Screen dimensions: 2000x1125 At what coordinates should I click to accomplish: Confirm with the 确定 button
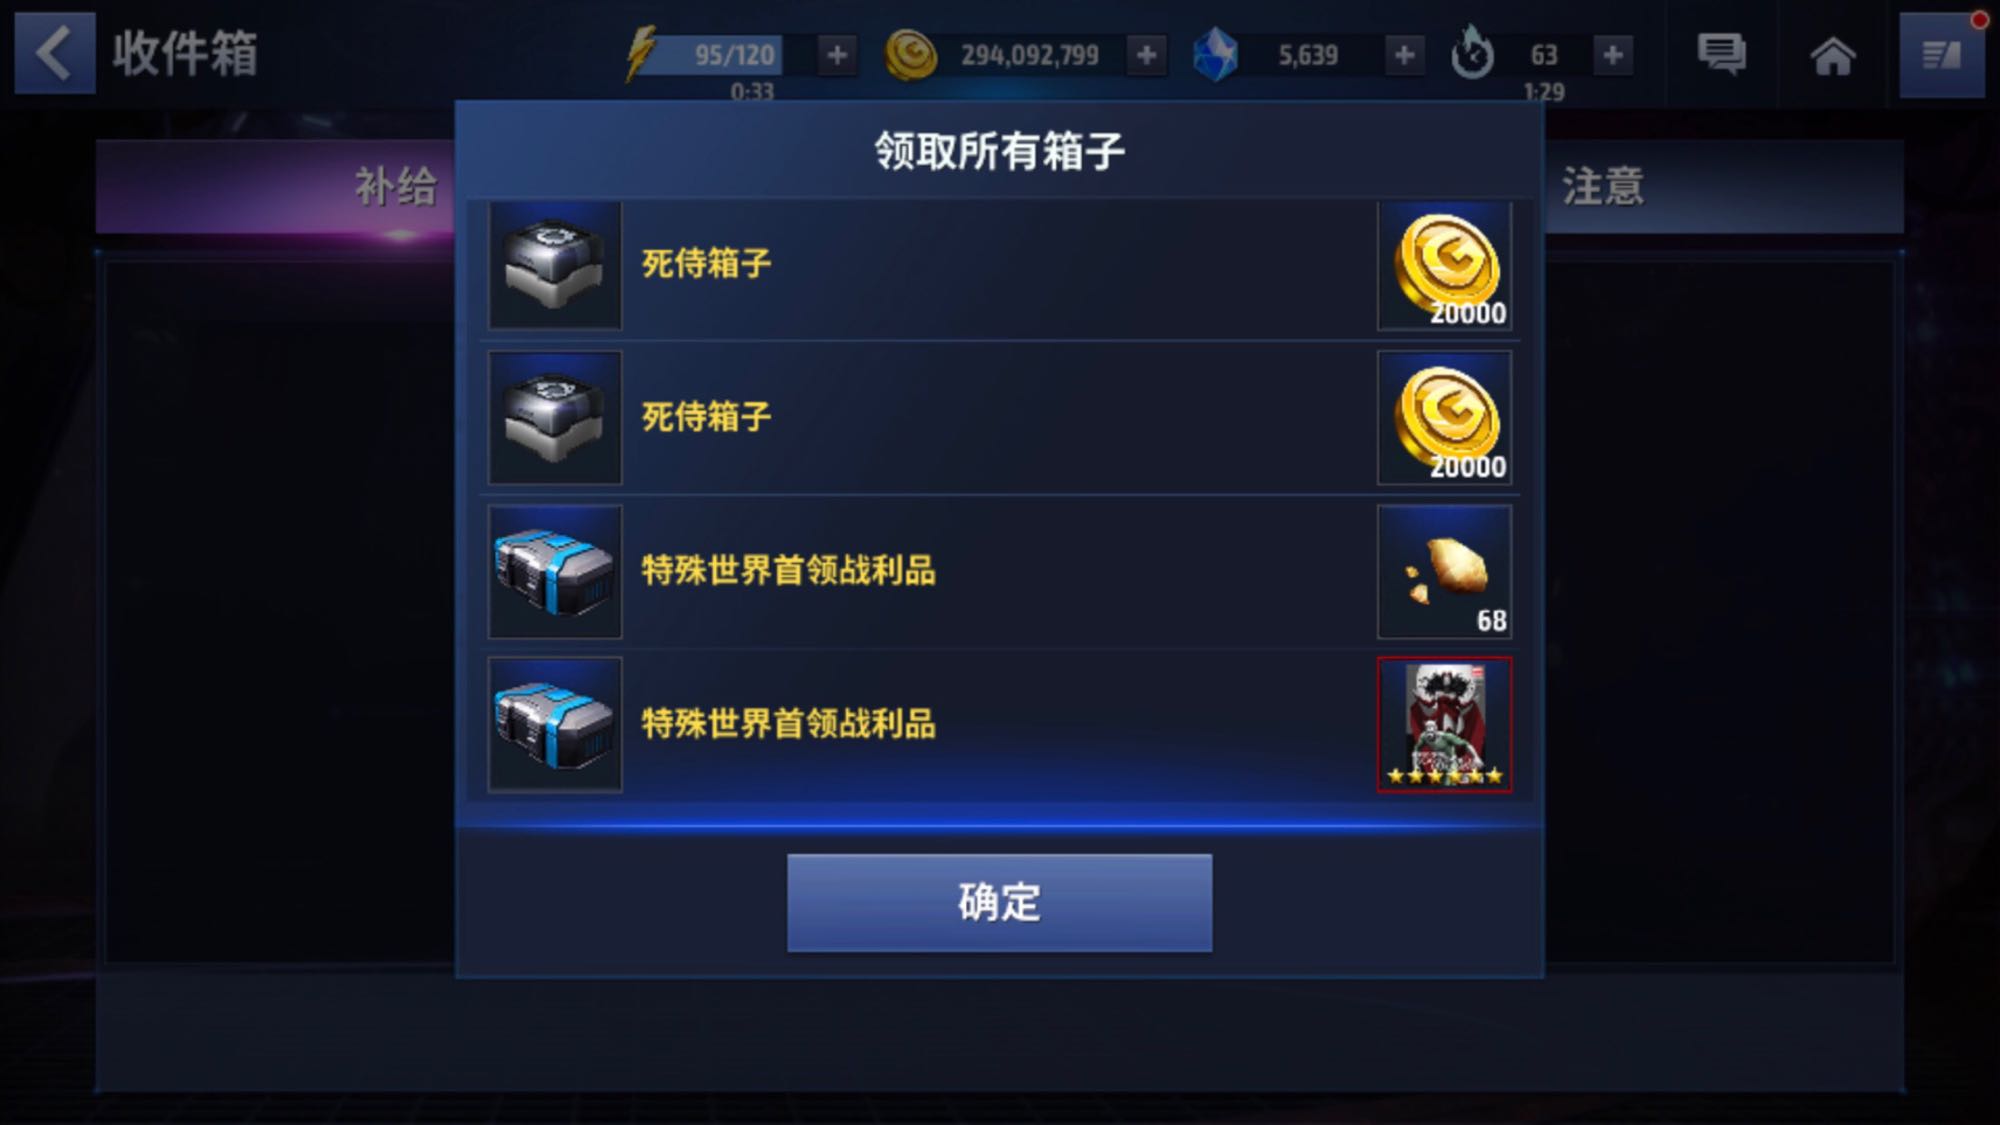pyautogui.click(x=999, y=902)
